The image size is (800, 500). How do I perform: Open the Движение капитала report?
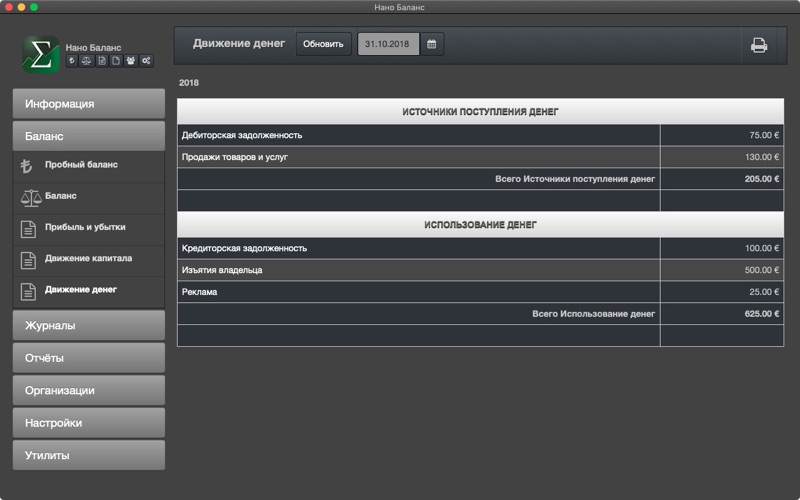89,259
